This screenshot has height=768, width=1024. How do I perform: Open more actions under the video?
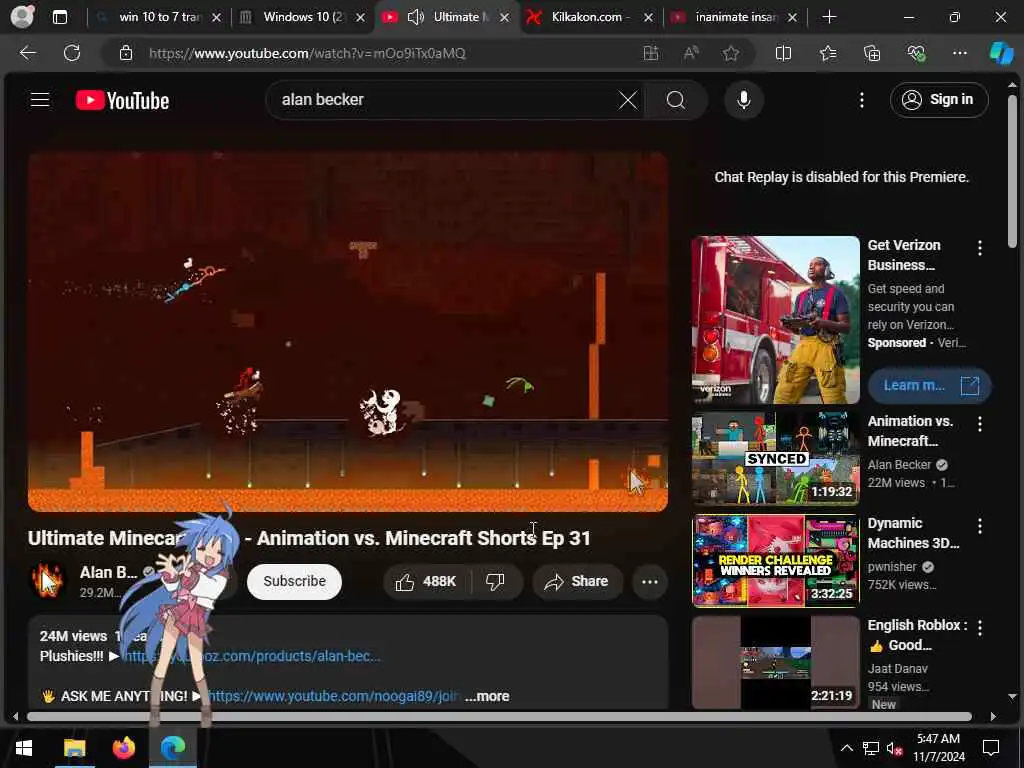(650, 581)
